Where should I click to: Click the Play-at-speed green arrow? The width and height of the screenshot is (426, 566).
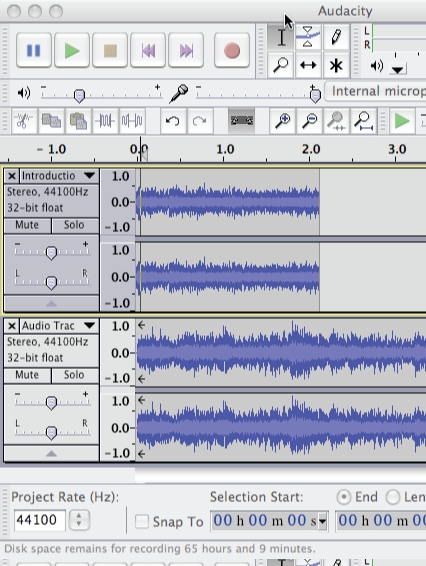(x=402, y=121)
